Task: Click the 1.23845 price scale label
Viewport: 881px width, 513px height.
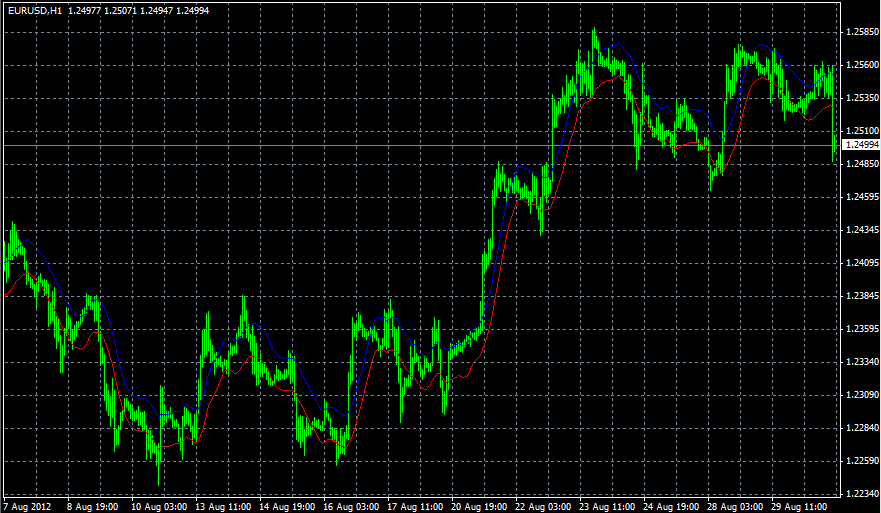Action: pyautogui.click(x=862, y=296)
